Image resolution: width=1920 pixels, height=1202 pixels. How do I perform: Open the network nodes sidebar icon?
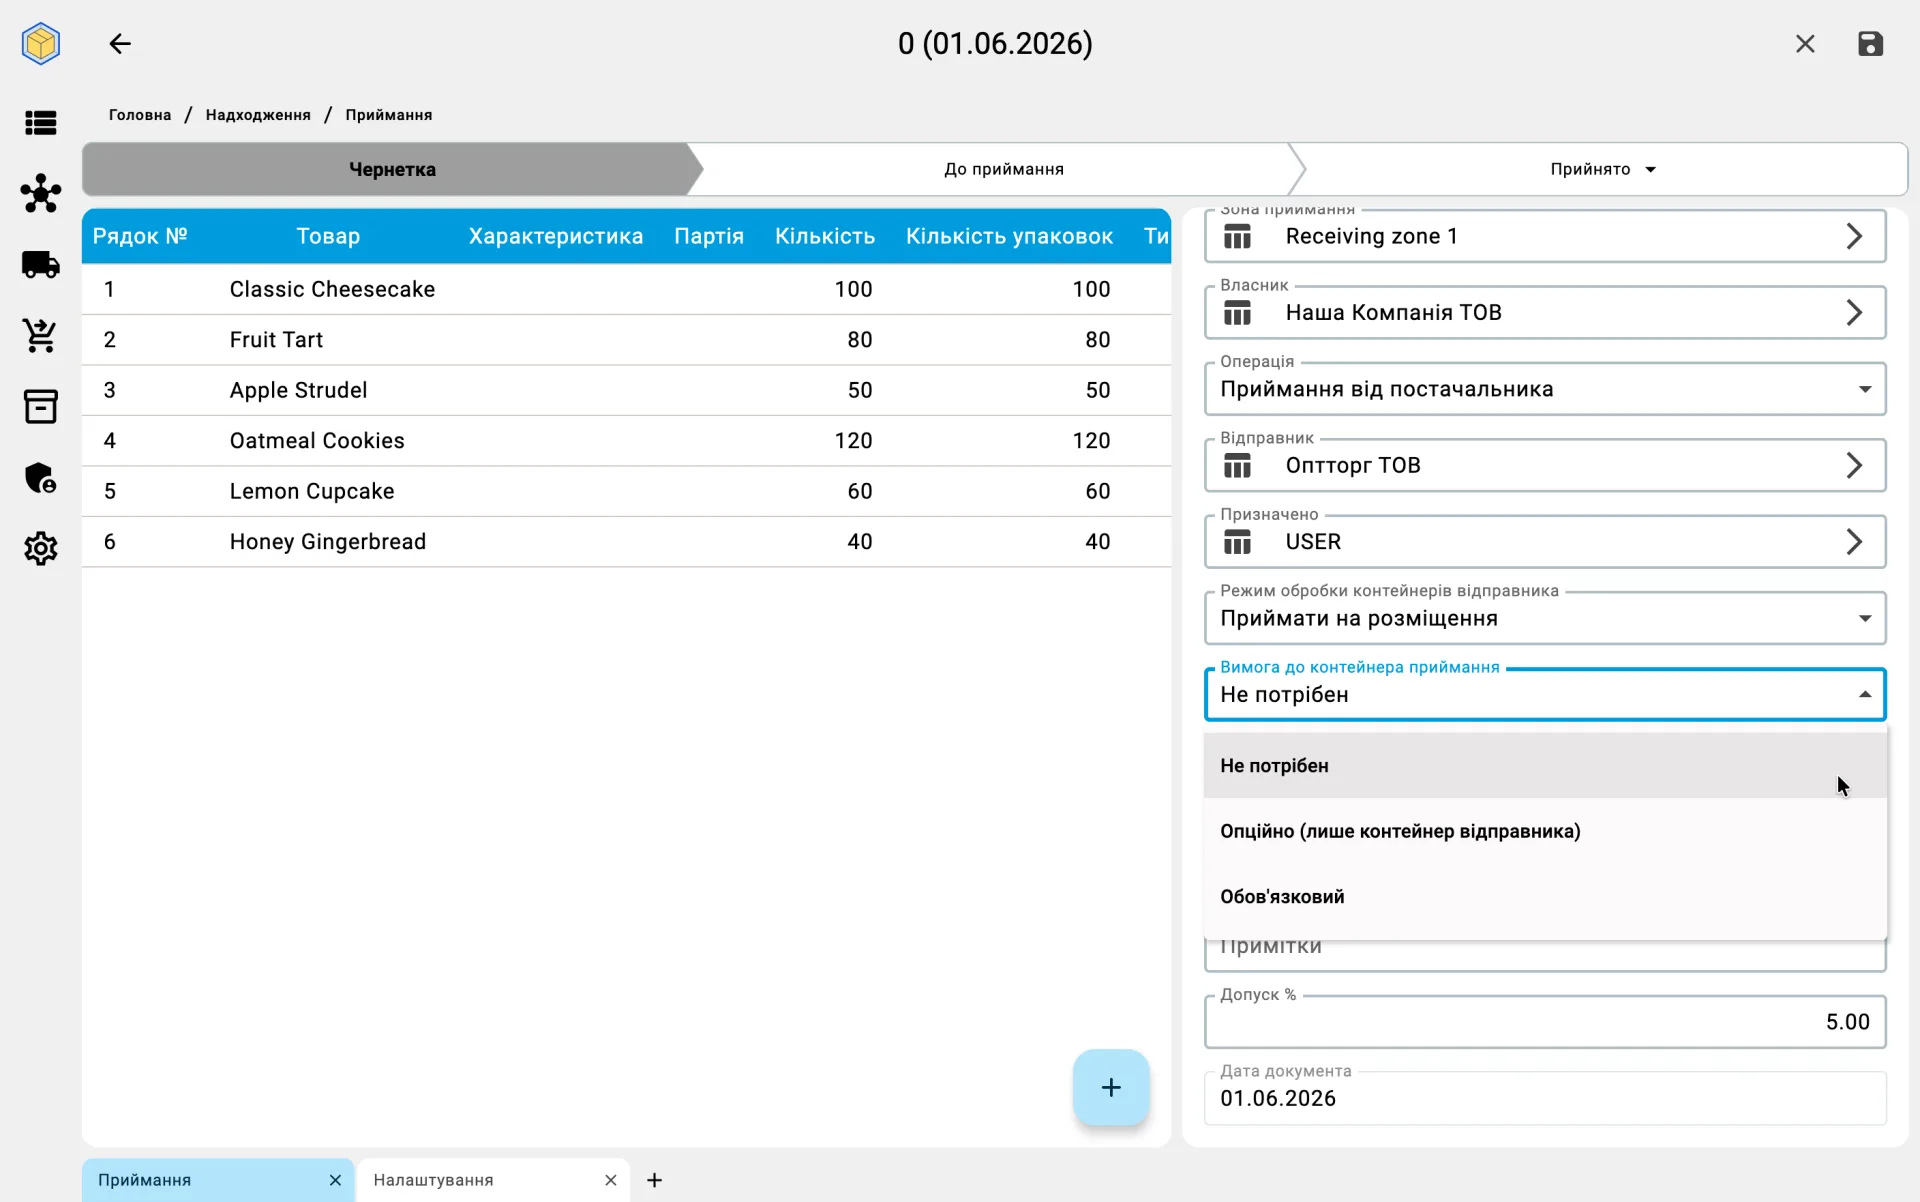tap(41, 193)
